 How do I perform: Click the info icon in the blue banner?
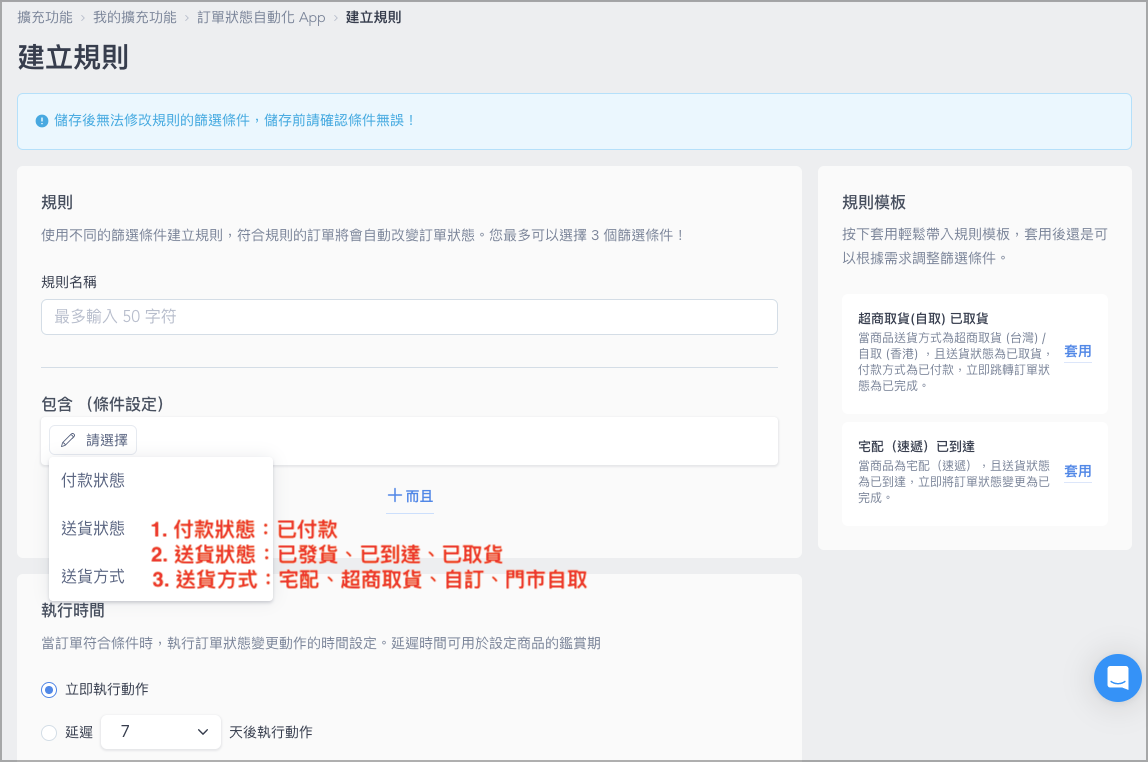point(42,121)
